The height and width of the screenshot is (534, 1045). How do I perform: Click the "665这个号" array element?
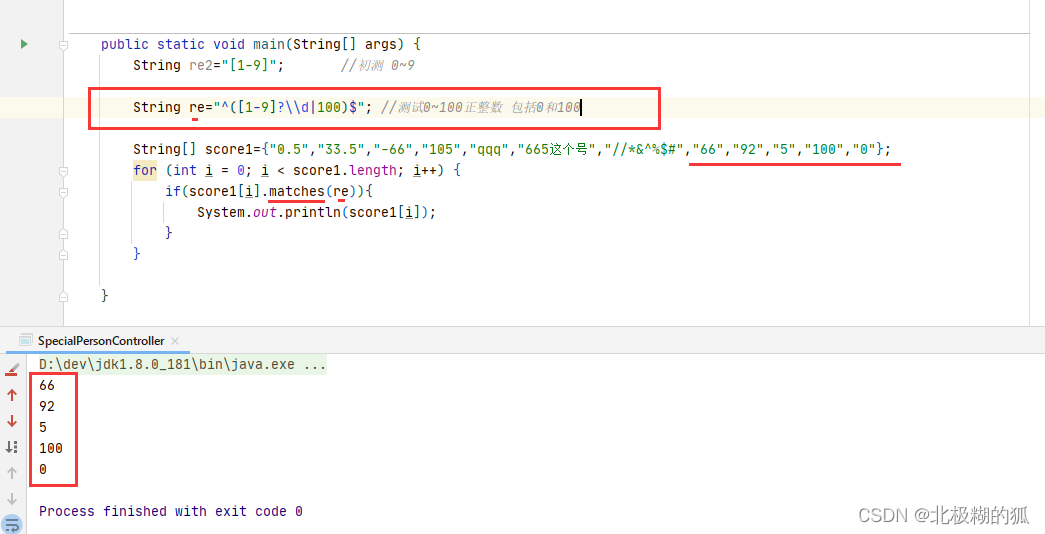556,149
